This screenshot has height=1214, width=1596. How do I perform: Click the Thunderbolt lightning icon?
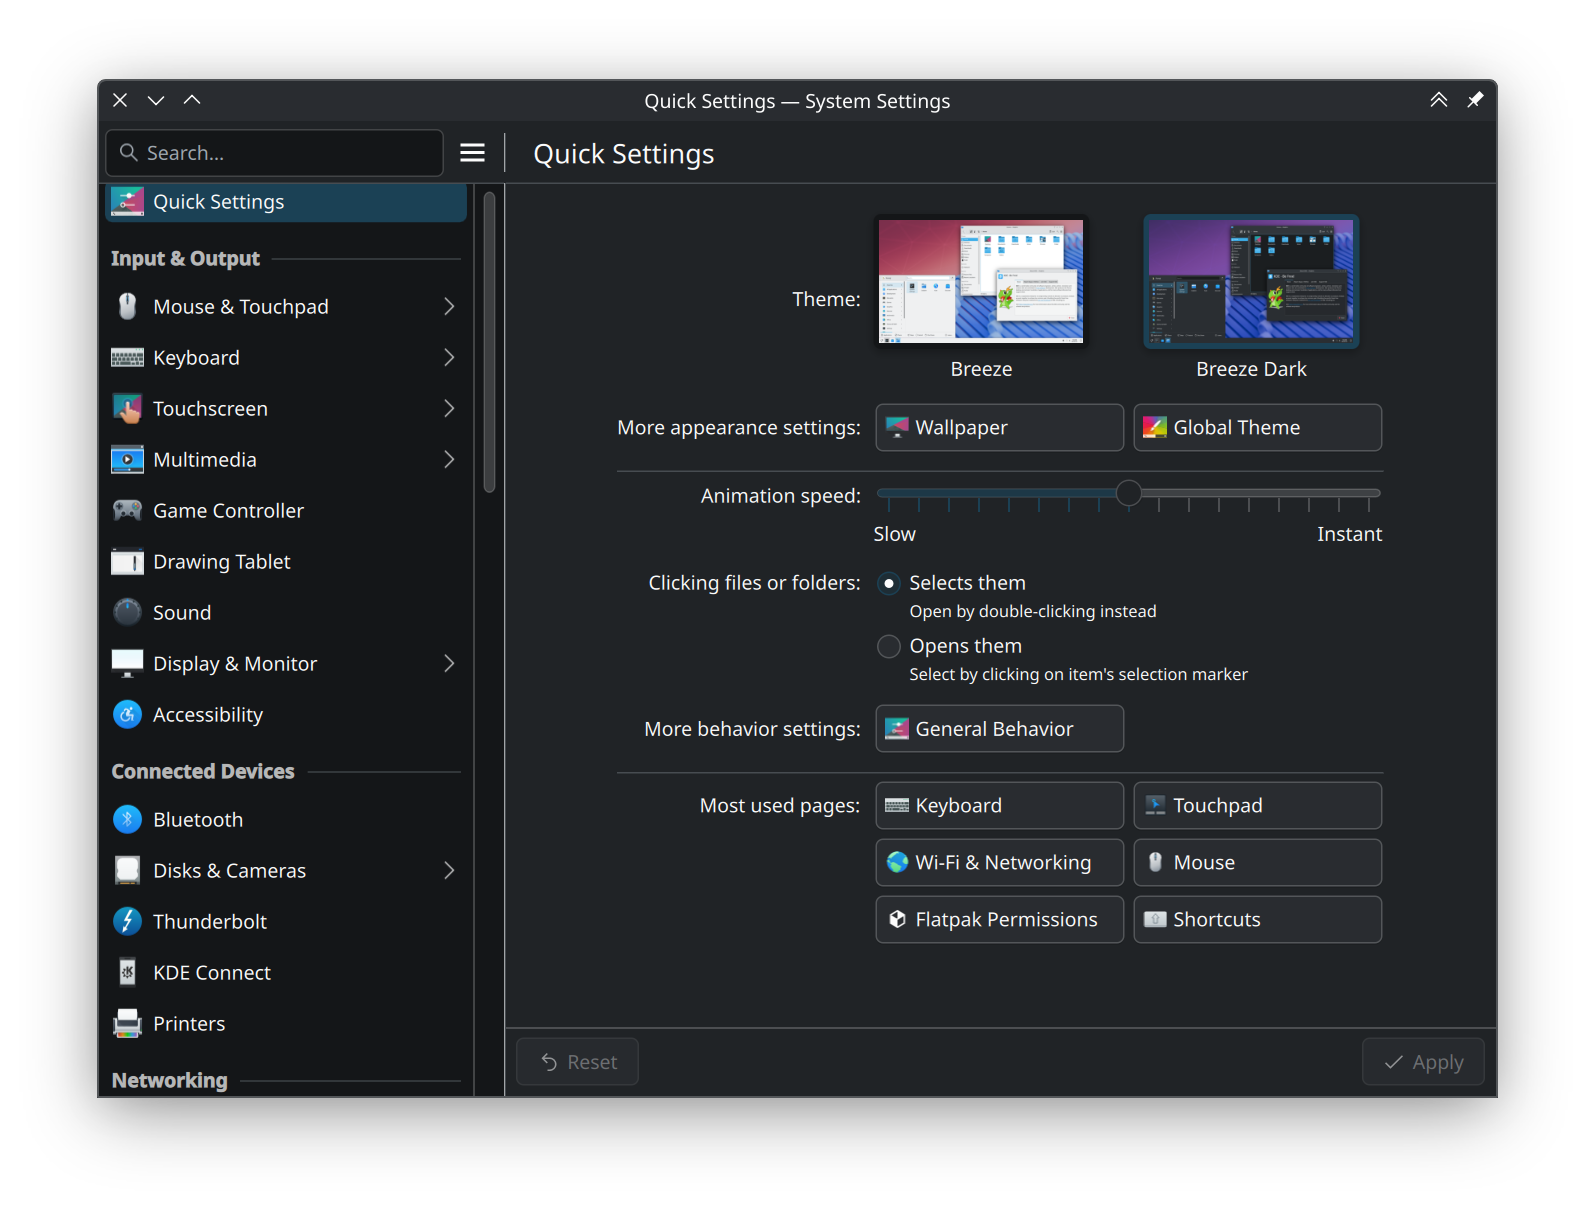tap(127, 921)
